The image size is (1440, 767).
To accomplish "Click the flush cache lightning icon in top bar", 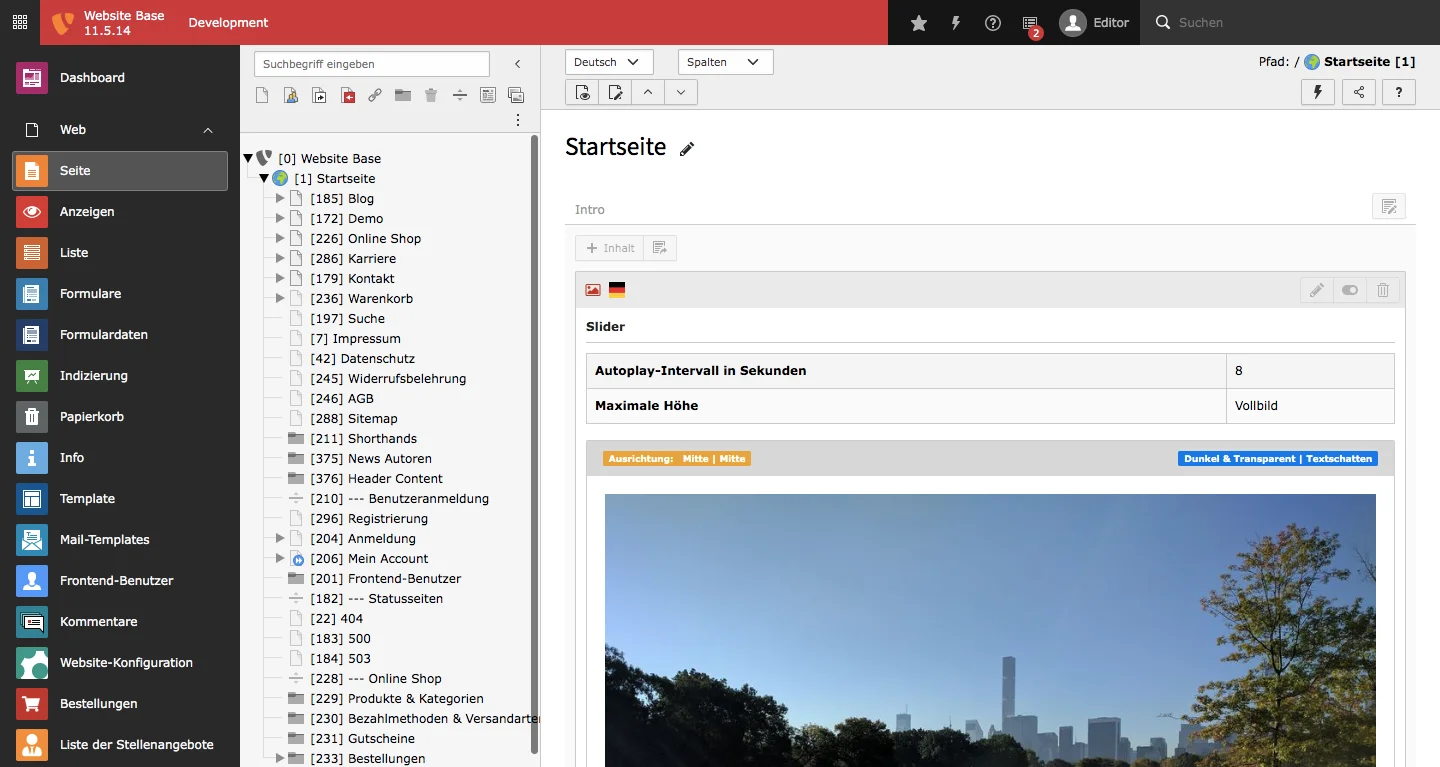I will click(x=956, y=23).
